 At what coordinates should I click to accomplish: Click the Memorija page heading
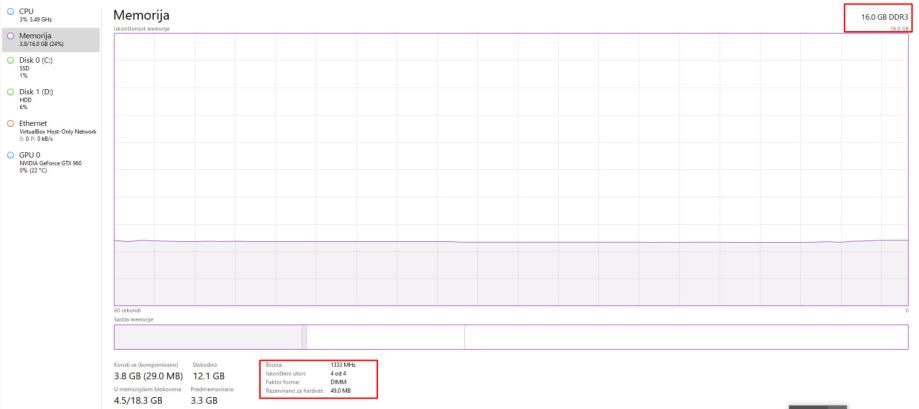141,15
